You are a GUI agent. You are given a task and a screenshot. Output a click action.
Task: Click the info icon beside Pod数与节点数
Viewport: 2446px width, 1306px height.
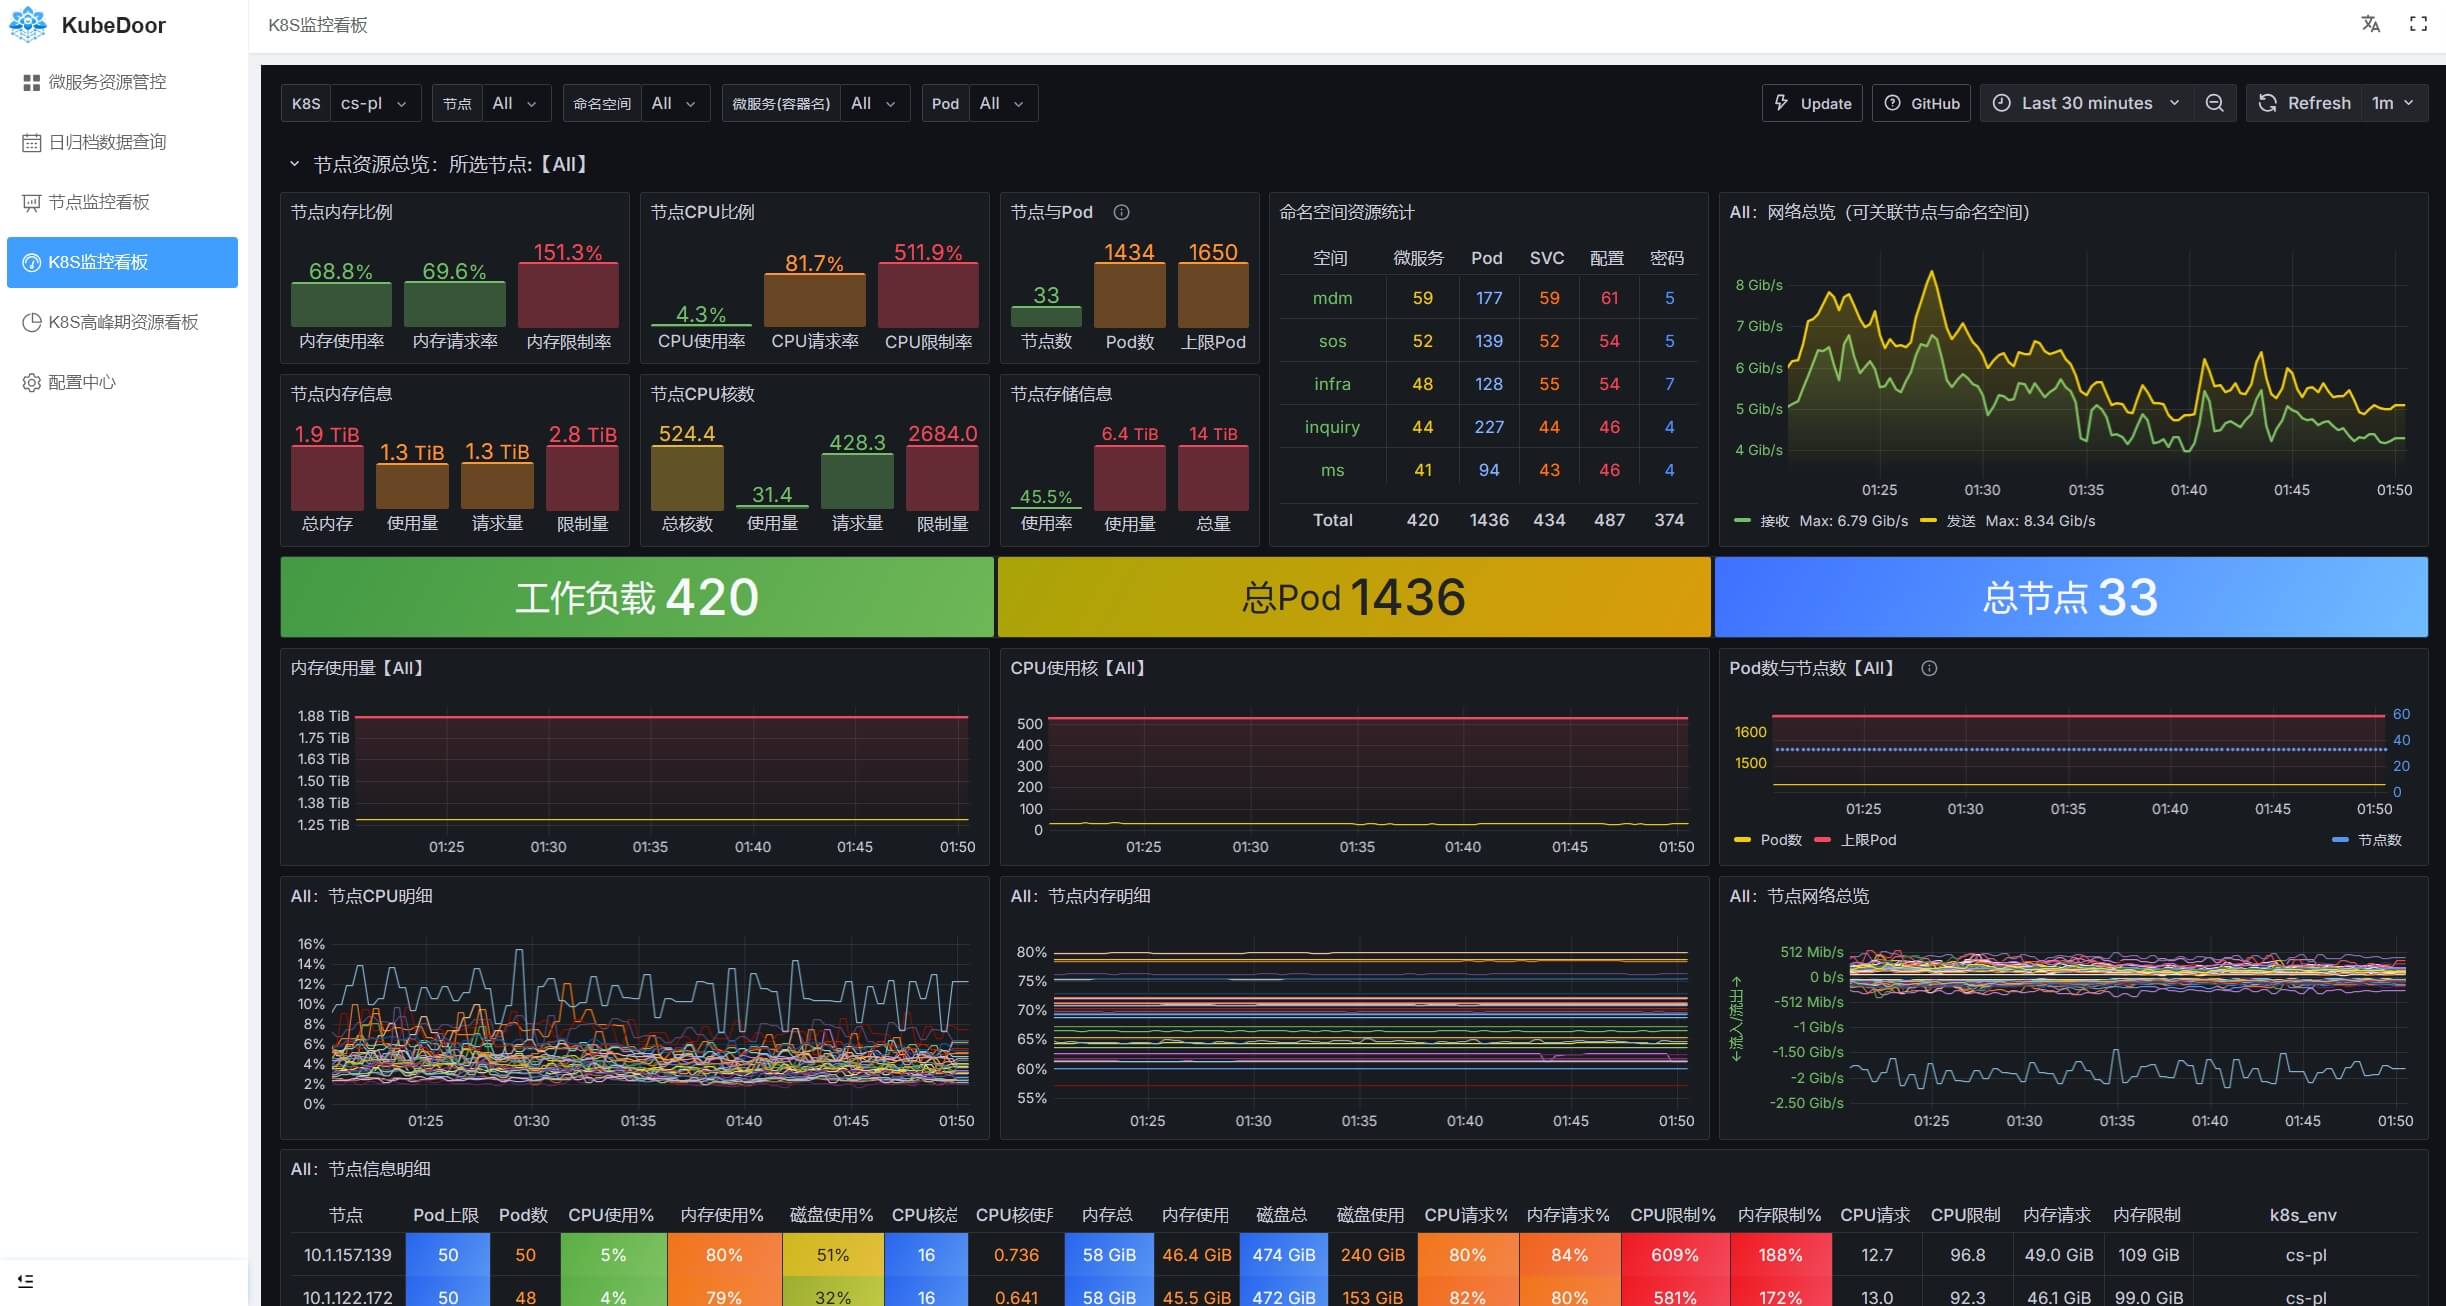point(1929,668)
